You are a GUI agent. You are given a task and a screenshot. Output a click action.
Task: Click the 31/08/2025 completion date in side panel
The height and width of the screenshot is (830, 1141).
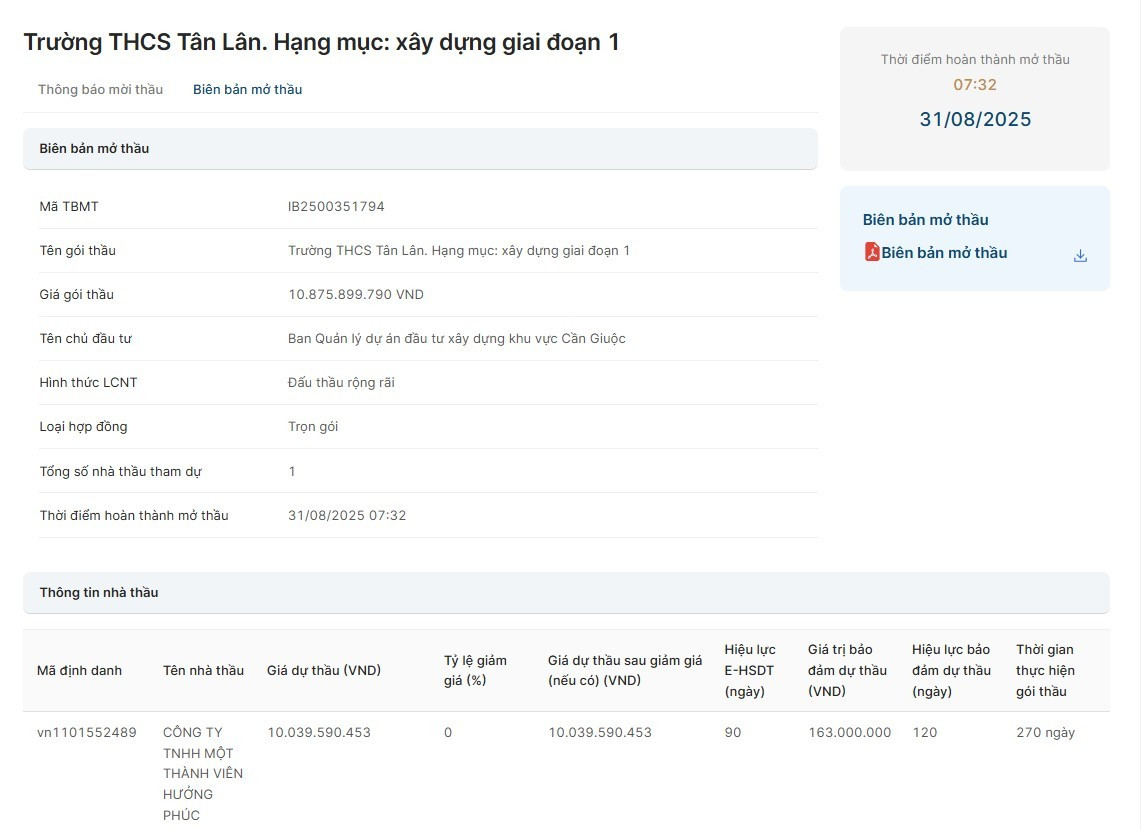click(975, 120)
